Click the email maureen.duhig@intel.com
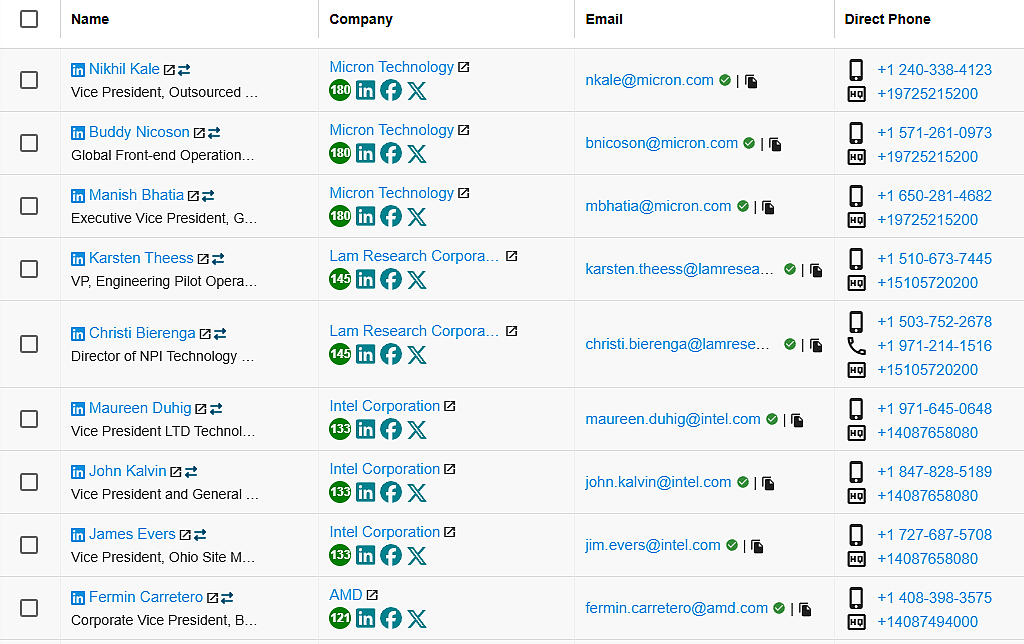This screenshot has width=1024, height=644. click(671, 419)
